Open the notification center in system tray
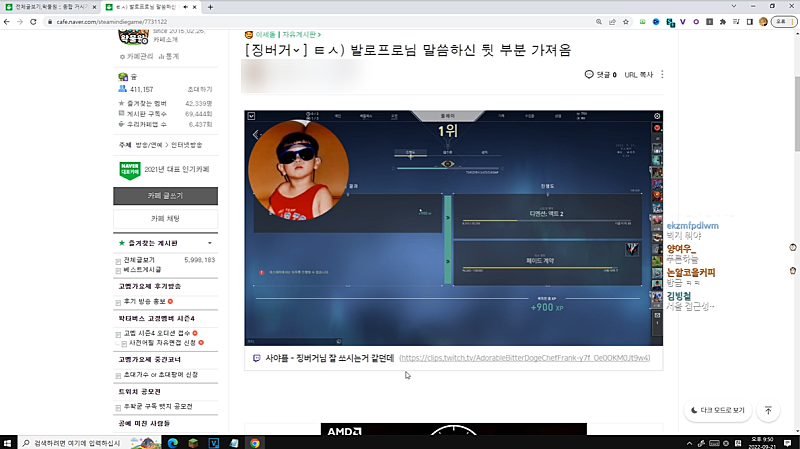The image size is (800, 449). tap(787, 443)
